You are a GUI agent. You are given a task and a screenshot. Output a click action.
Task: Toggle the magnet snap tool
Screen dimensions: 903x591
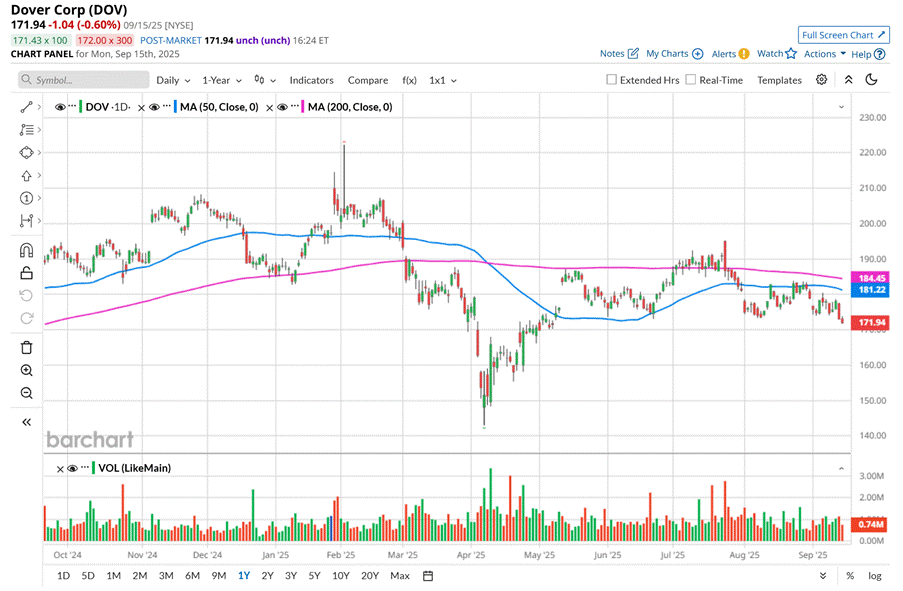point(26,250)
